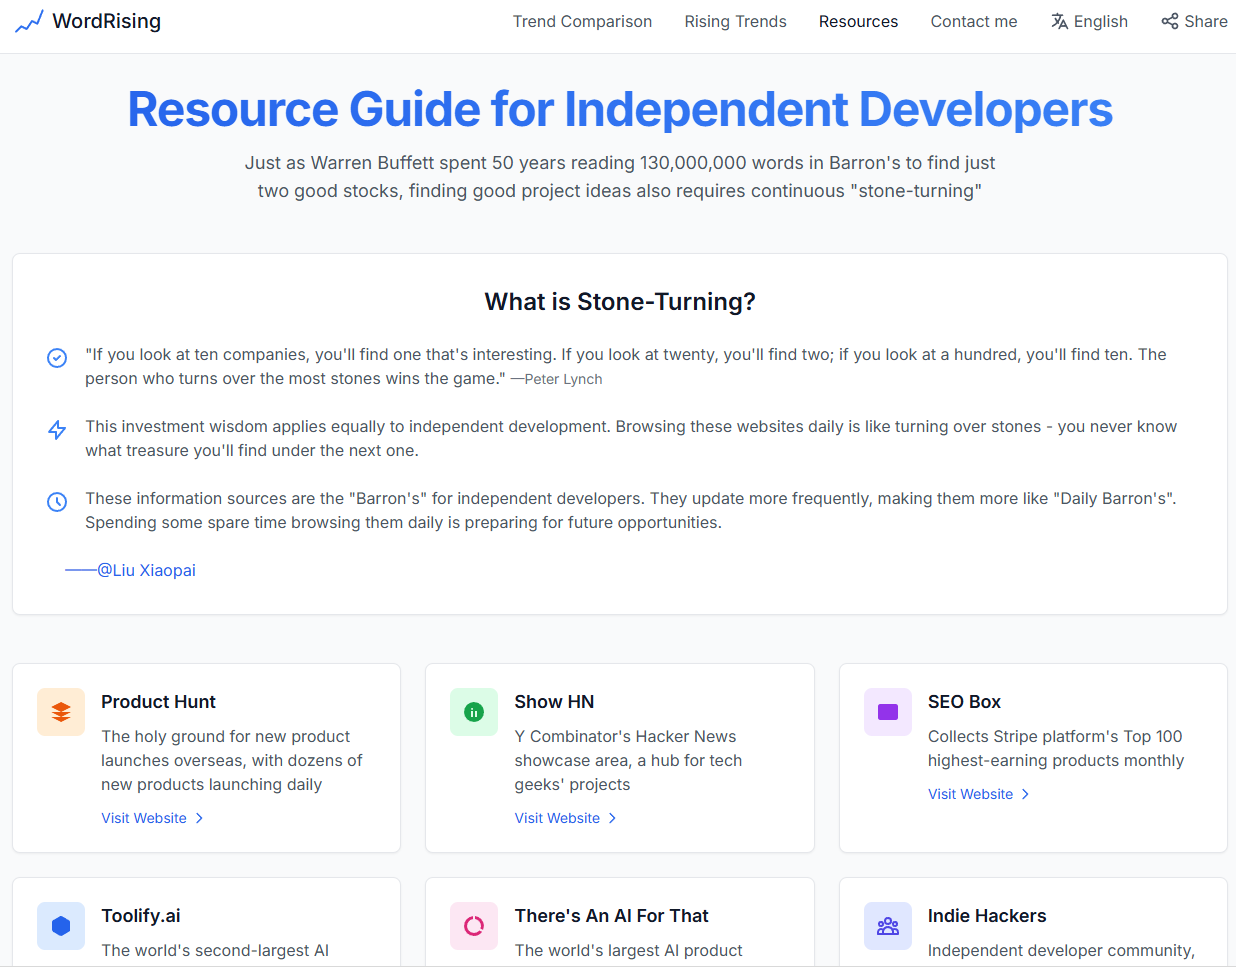Click SEO Box Stripe Top 100 description
The width and height of the screenshot is (1236, 967).
pos(1056,748)
